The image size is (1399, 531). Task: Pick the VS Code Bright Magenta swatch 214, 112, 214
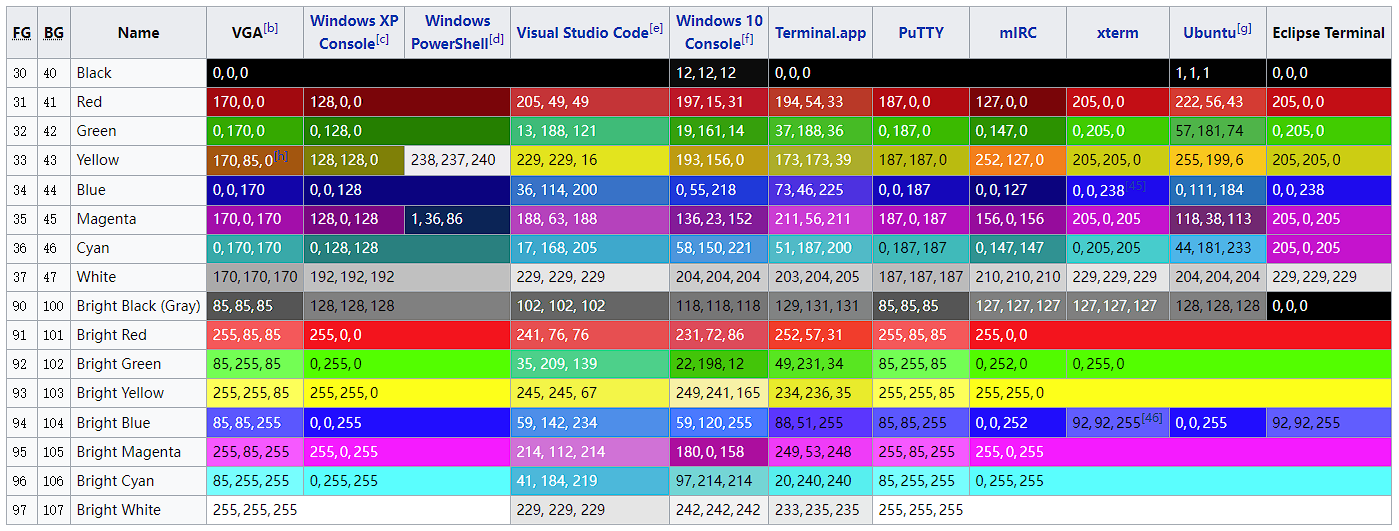[590, 452]
